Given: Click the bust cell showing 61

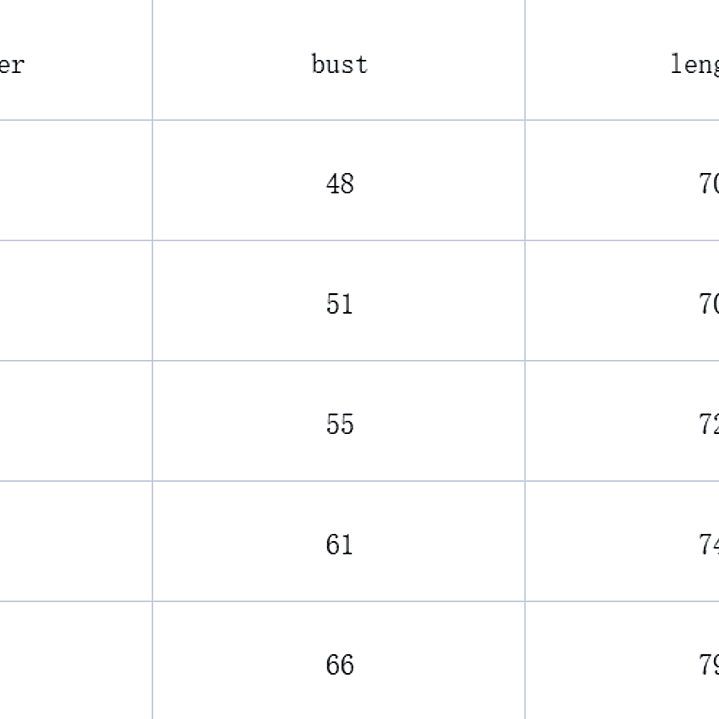Looking at the screenshot, I should (x=339, y=544).
